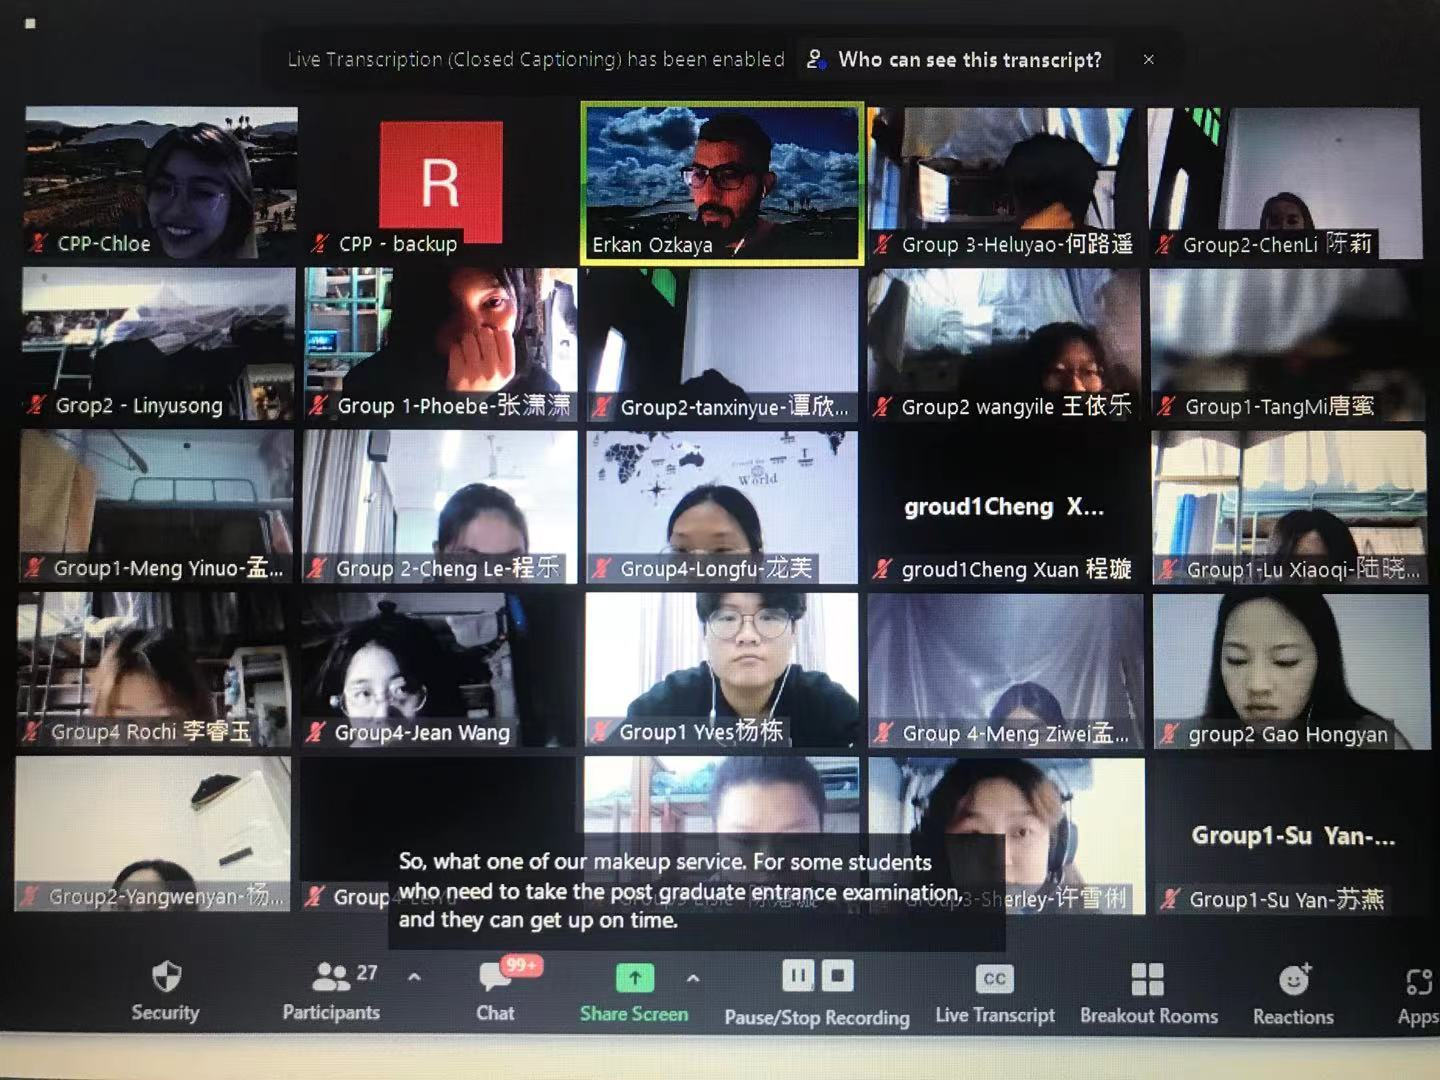
Task: Click "Who can see this transcript?" link
Action: pyautogui.click(x=968, y=60)
